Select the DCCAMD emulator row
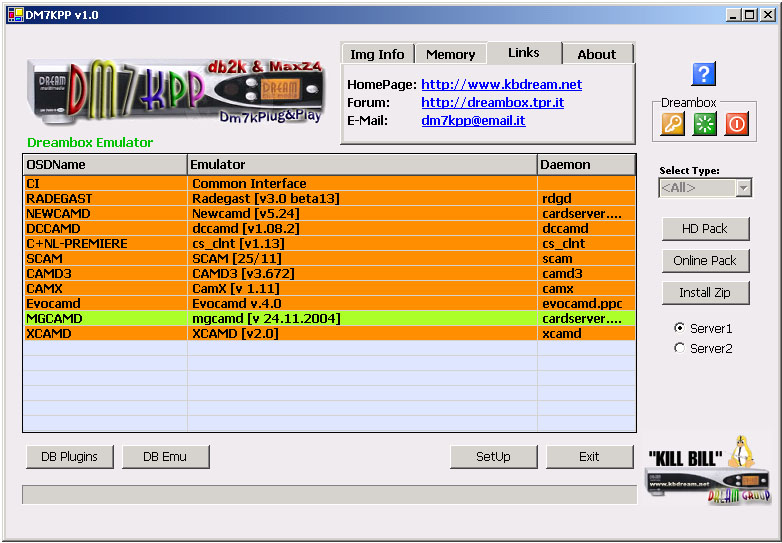The width and height of the screenshot is (782, 543). (329, 228)
